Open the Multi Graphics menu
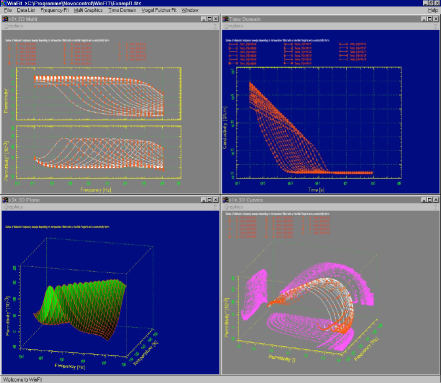441x383 pixels. [88, 10]
